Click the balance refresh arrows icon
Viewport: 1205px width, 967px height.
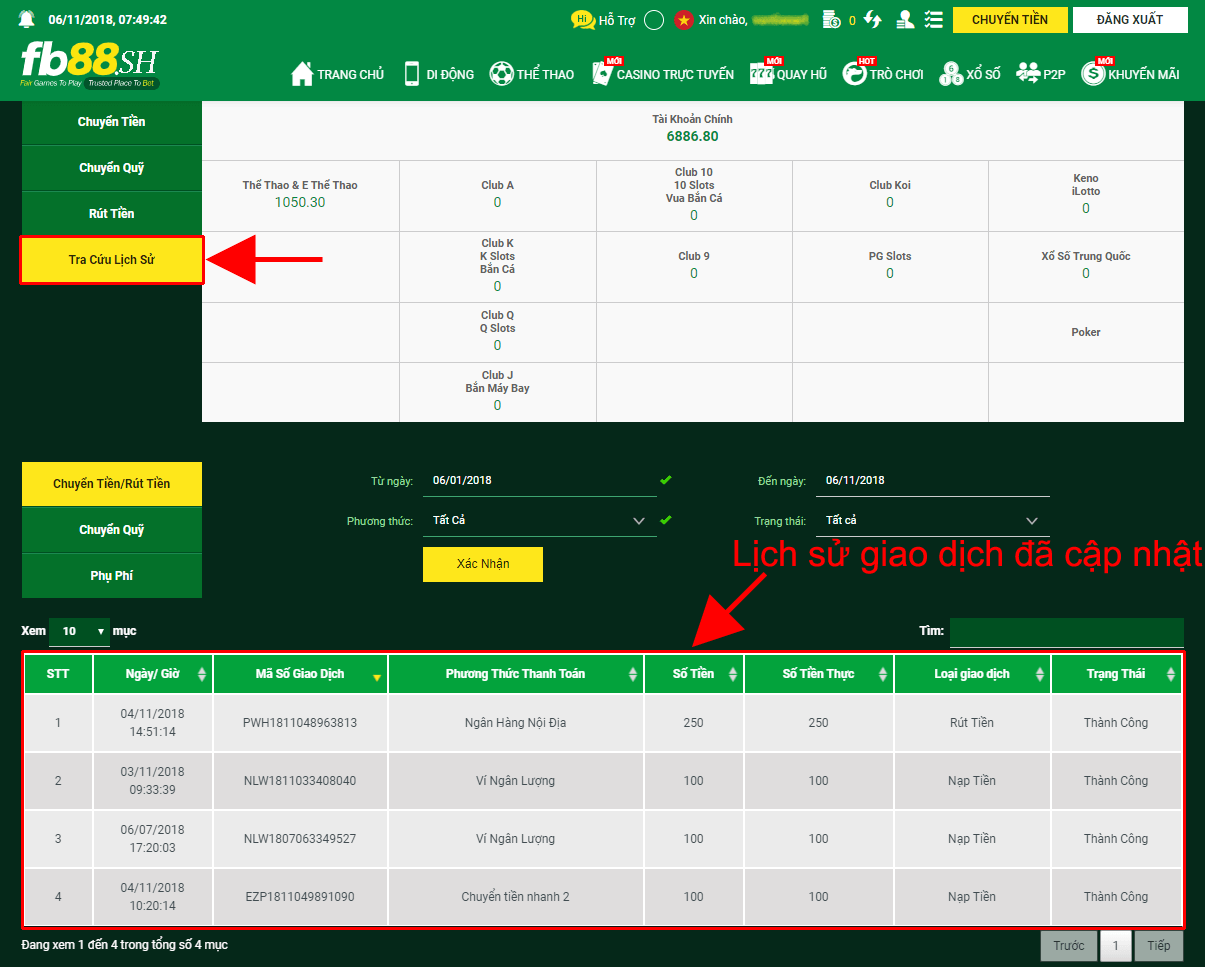tap(873, 19)
